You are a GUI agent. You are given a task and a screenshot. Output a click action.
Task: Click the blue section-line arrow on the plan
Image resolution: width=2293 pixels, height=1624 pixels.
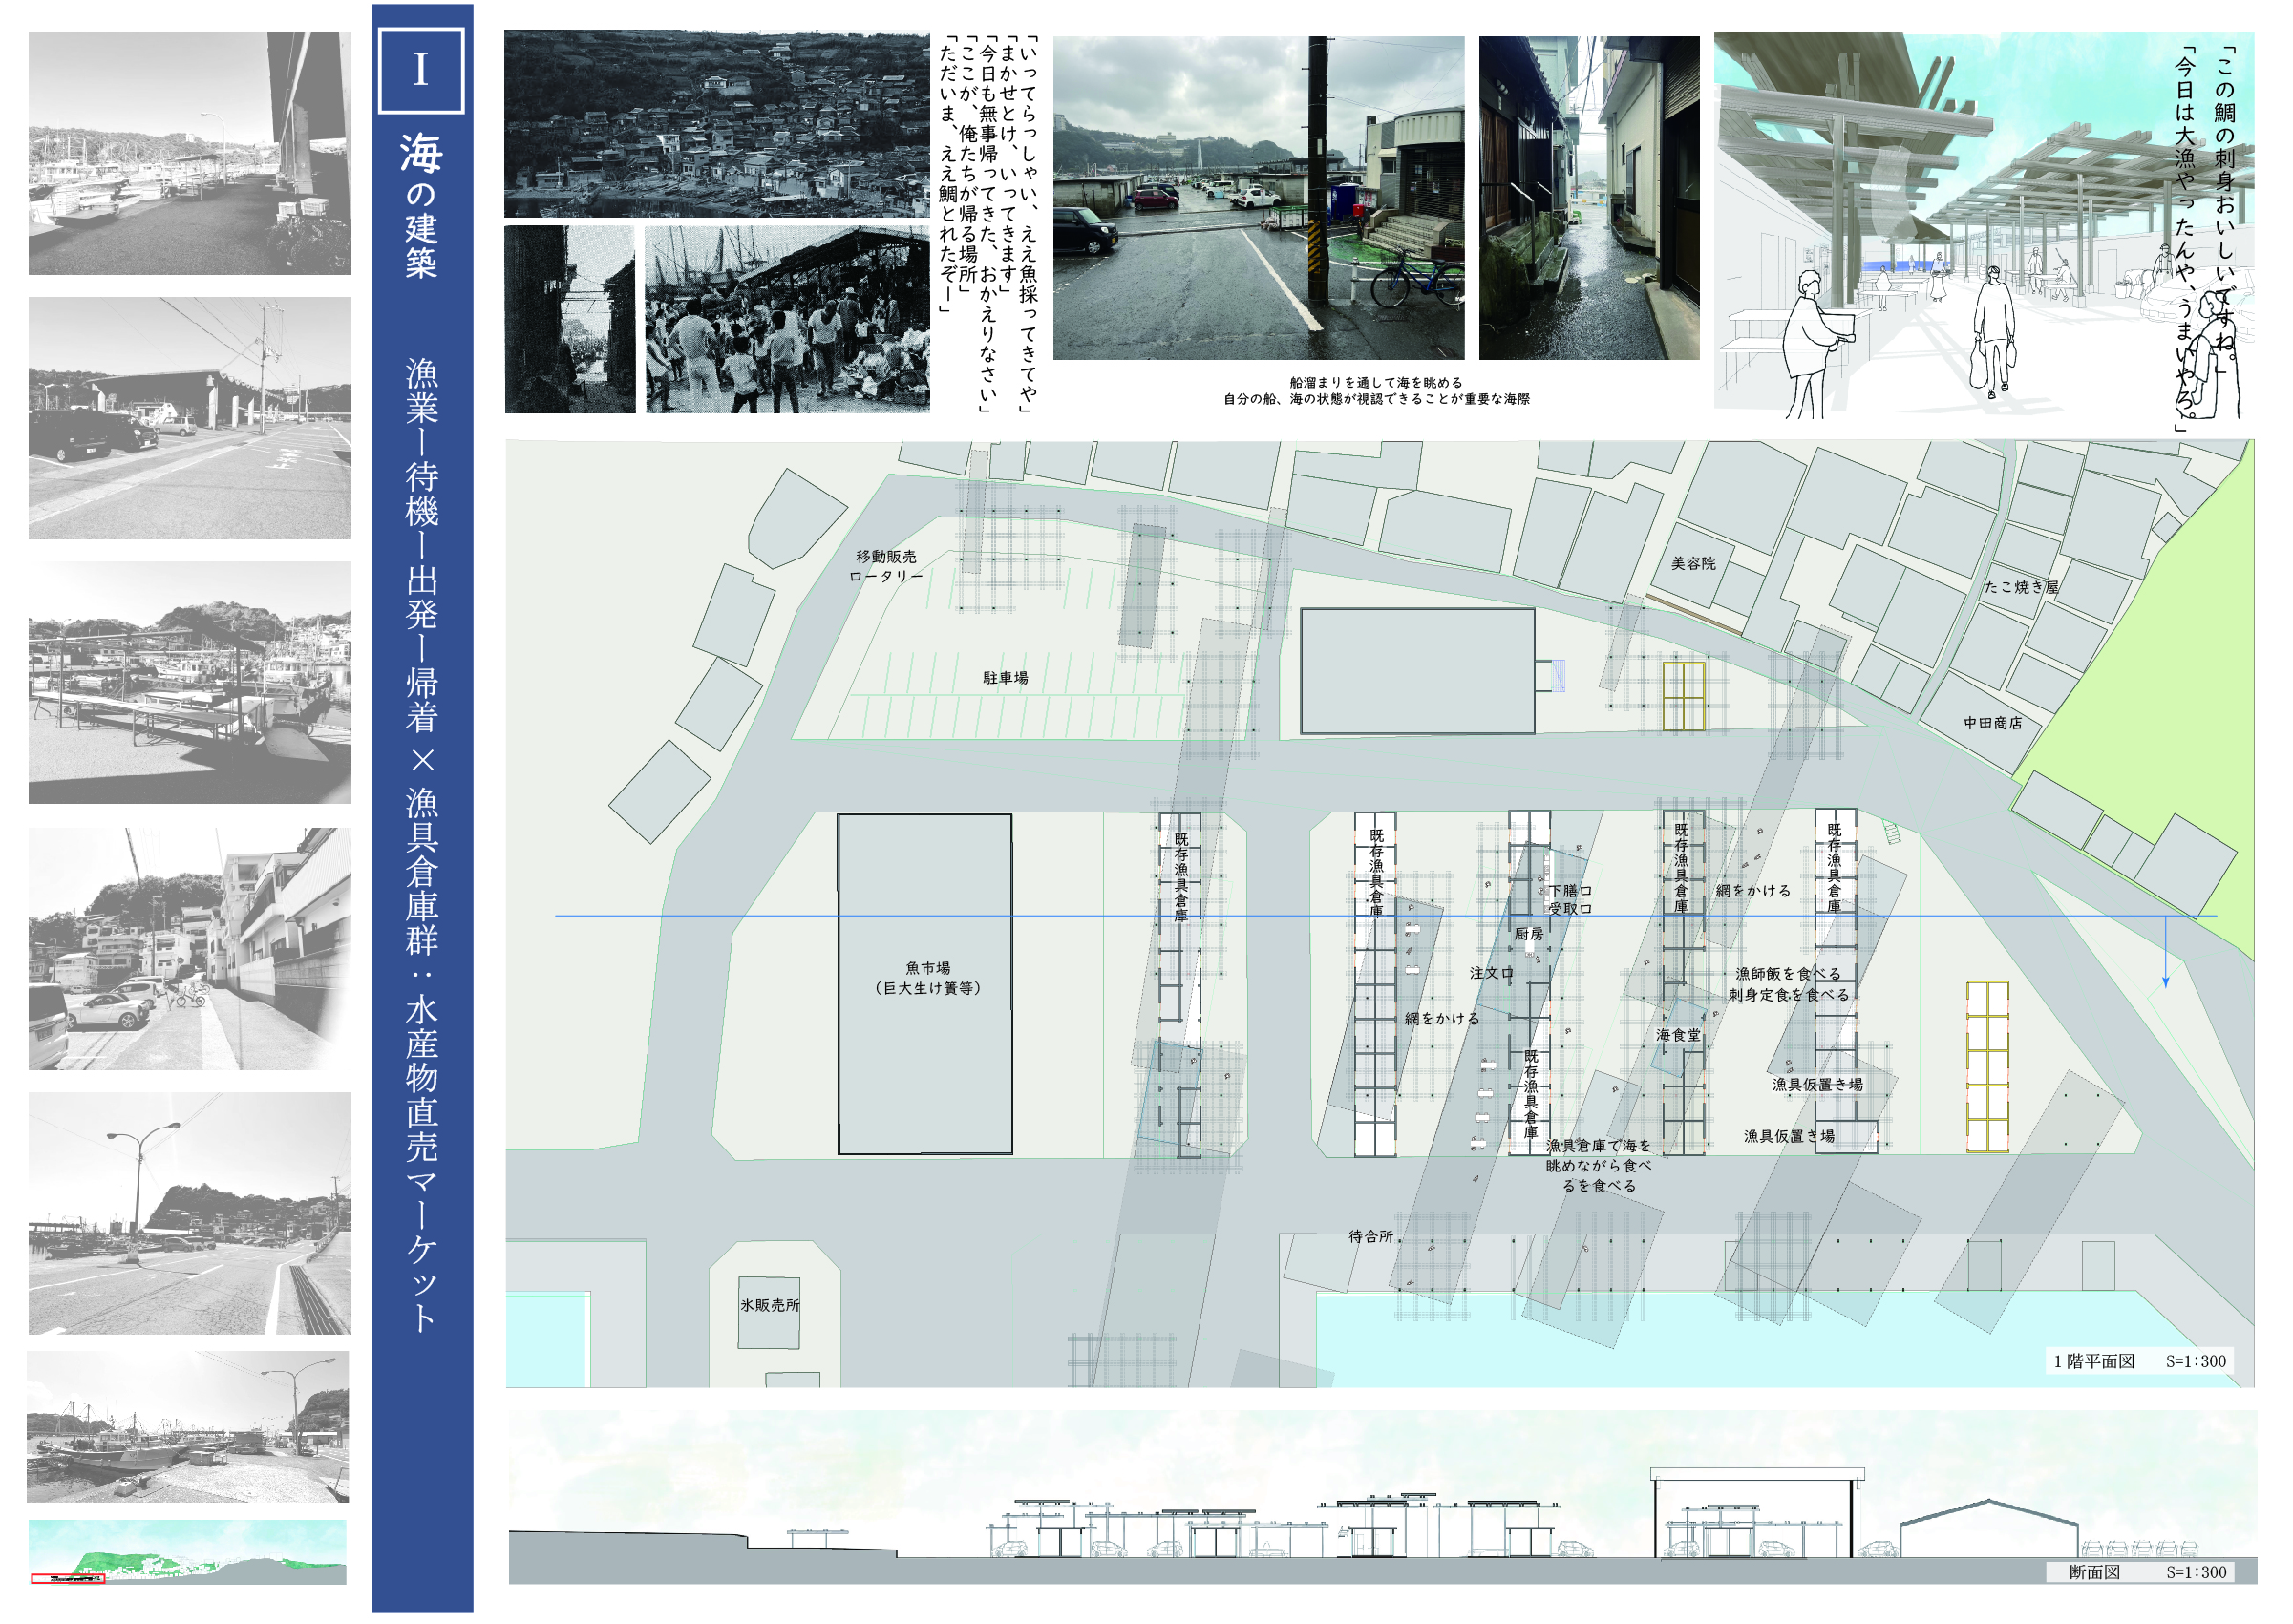pyautogui.click(x=2166, y=979)
